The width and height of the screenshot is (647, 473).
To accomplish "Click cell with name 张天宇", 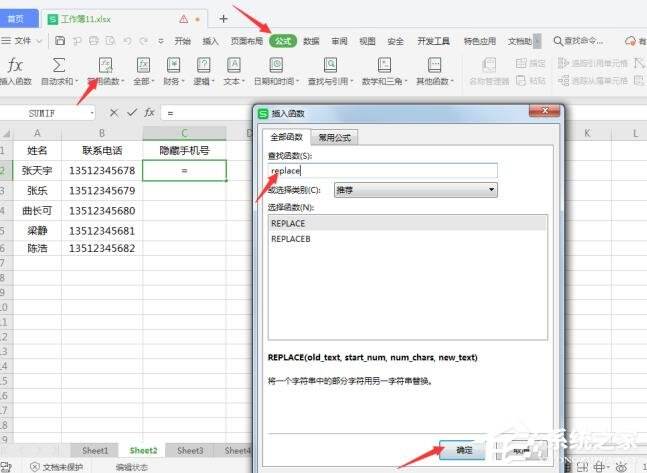I will coord(37,170).
